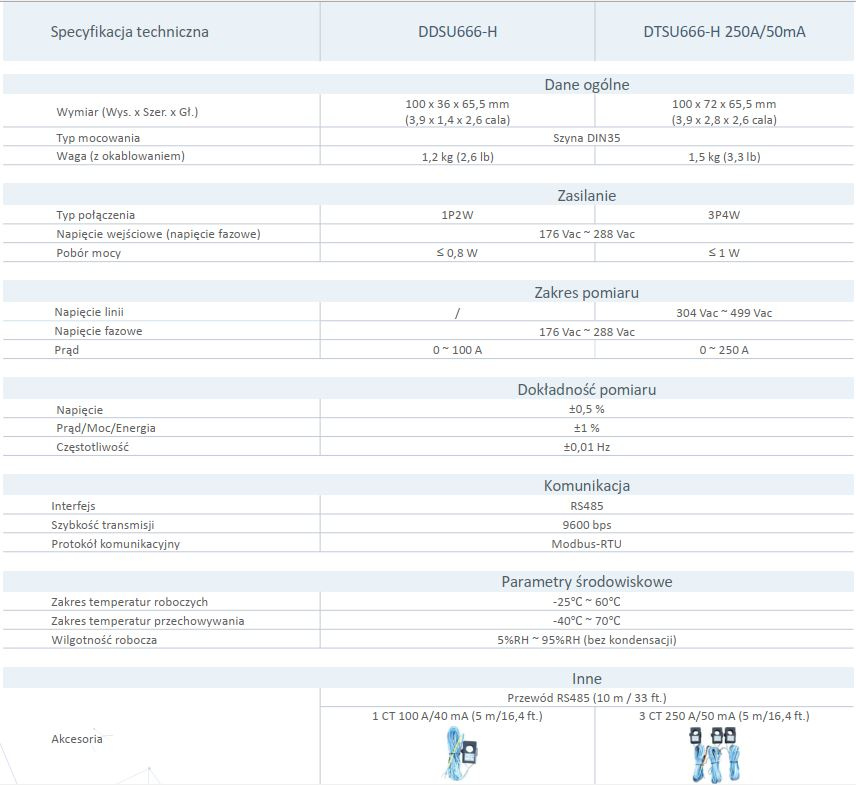Viewport: 856px width, 785px height.
Task: Select the Typ mocowania row label
Action: coord(98,138)
